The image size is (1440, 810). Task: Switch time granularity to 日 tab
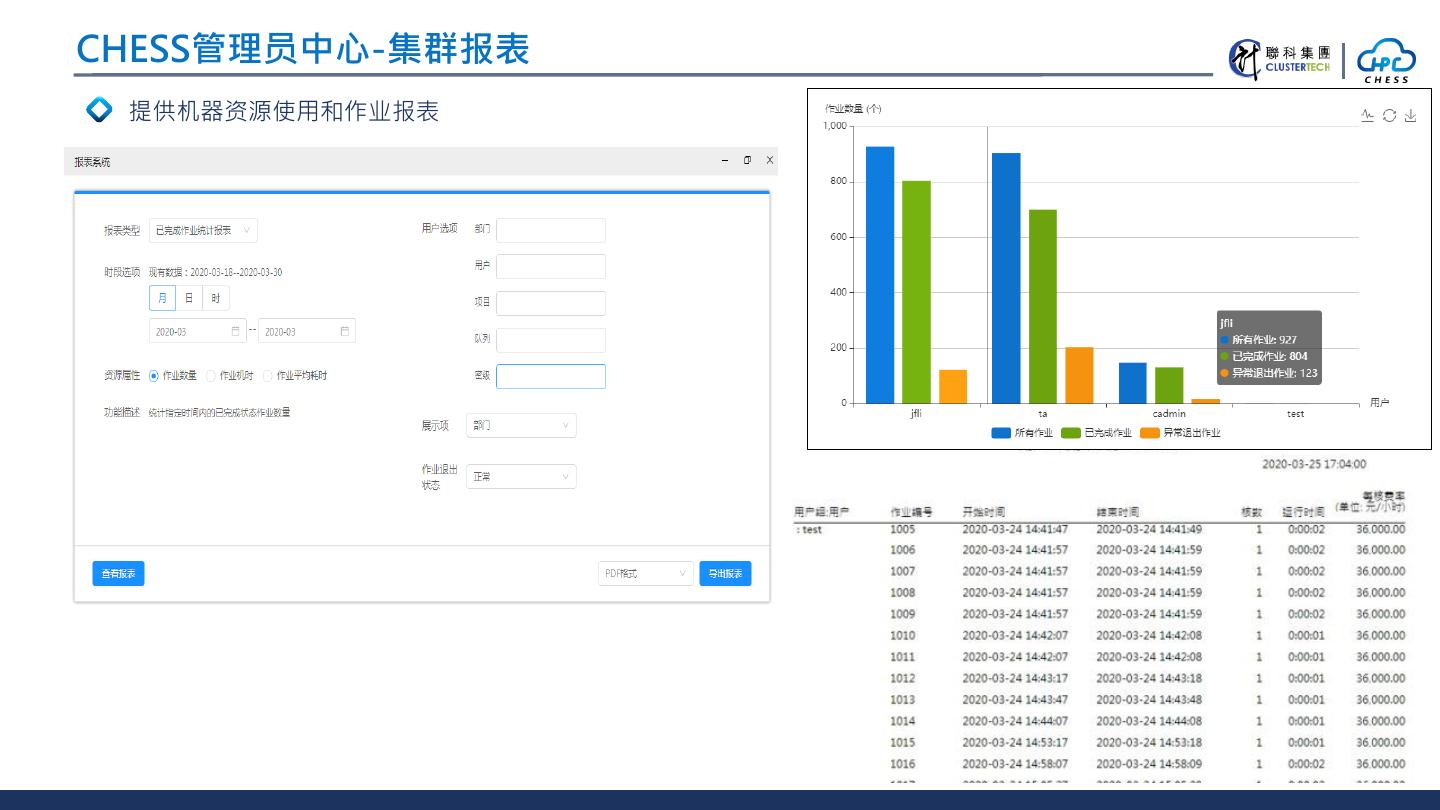coord(189,298)
